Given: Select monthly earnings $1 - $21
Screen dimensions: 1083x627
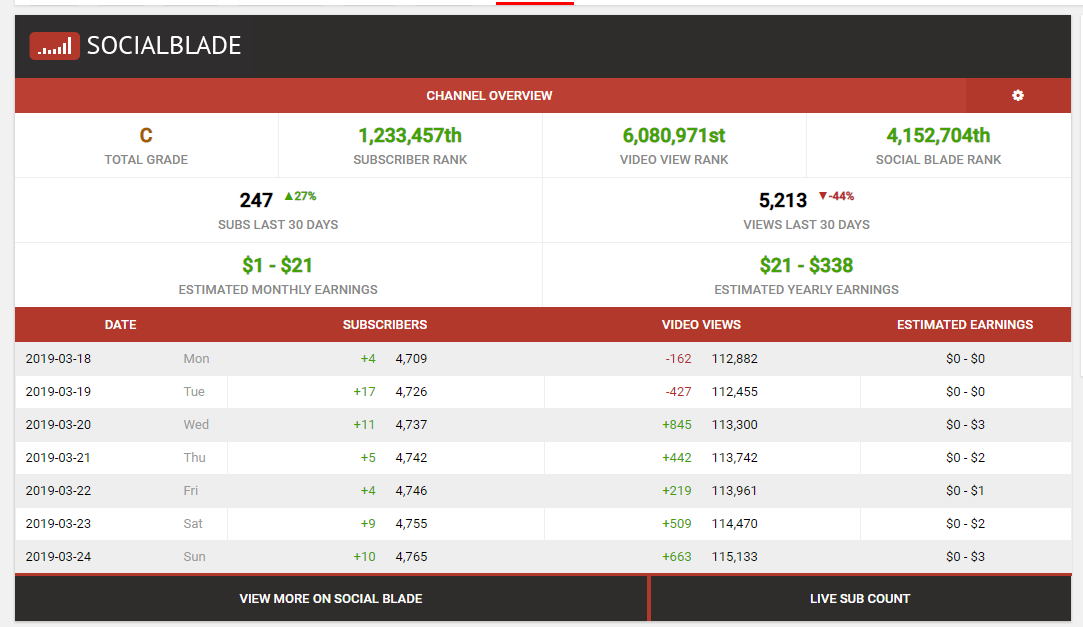Looking at the screenshot, I should click(x=277, y=265).
